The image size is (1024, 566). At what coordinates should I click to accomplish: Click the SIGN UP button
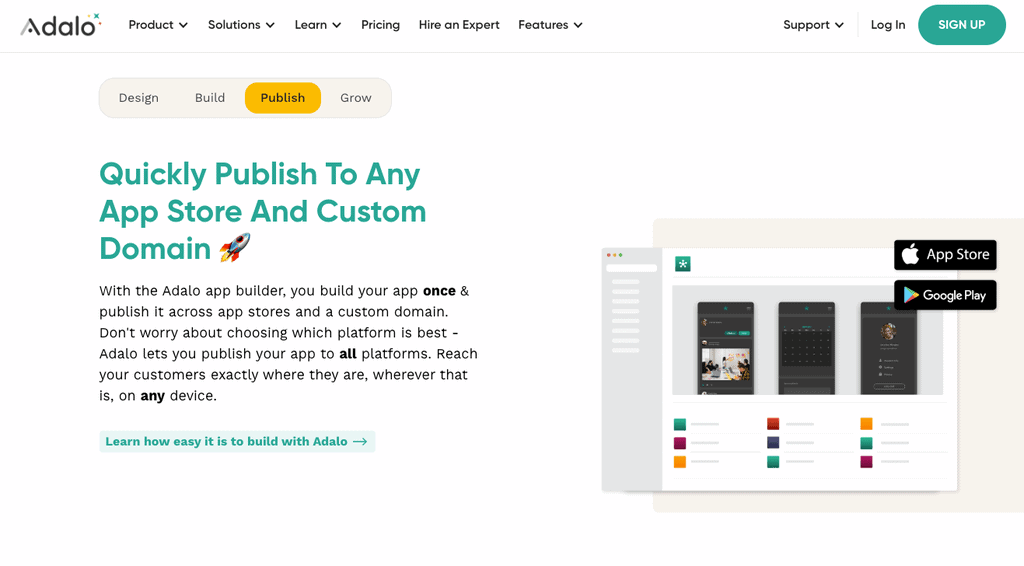[x=961, y=25]
